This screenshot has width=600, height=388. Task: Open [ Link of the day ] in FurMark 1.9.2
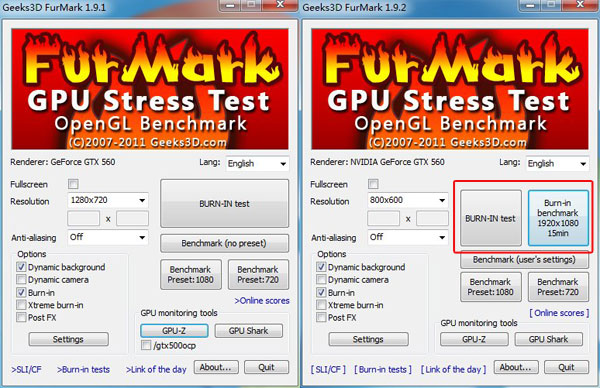click(x=454, y=370)
